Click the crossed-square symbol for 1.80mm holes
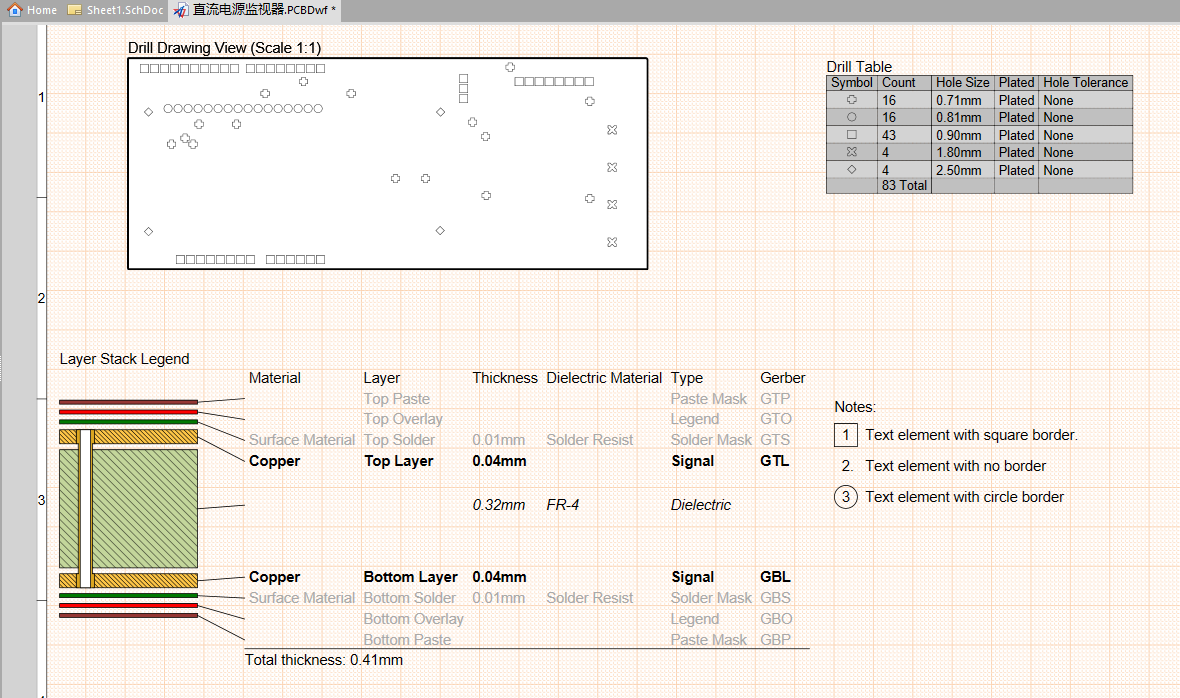 tap(851, 152)
